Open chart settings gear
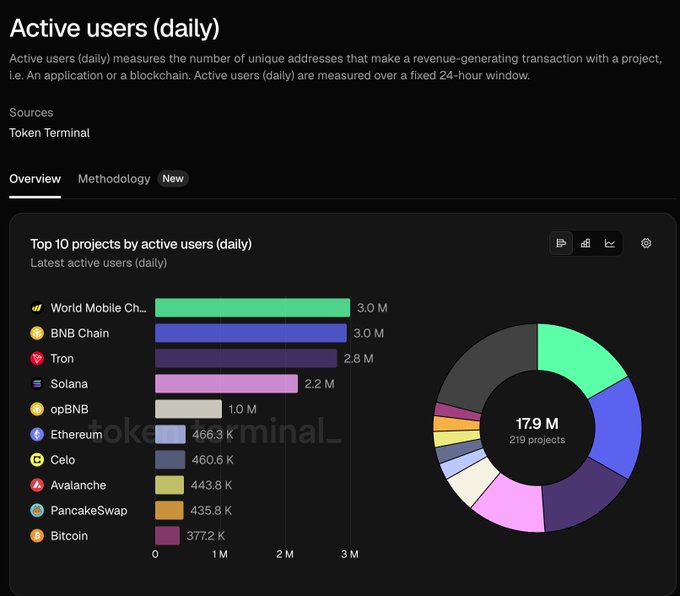The height and width of the screenshot is (596, 680). [646, 243]
